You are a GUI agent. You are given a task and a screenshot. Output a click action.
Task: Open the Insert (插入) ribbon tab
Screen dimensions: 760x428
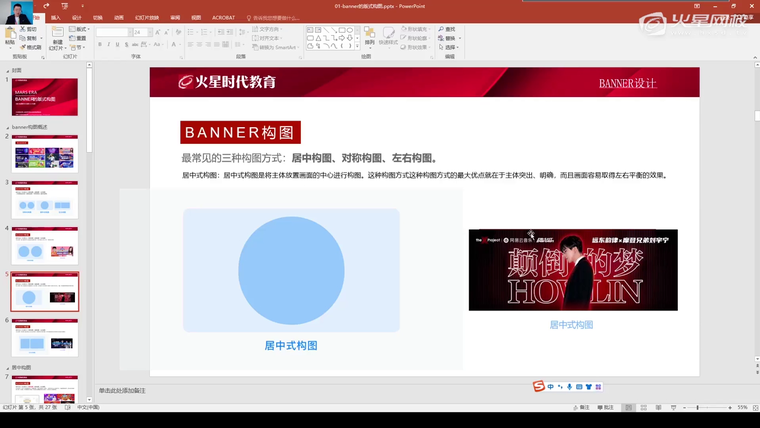coord(55,17)
